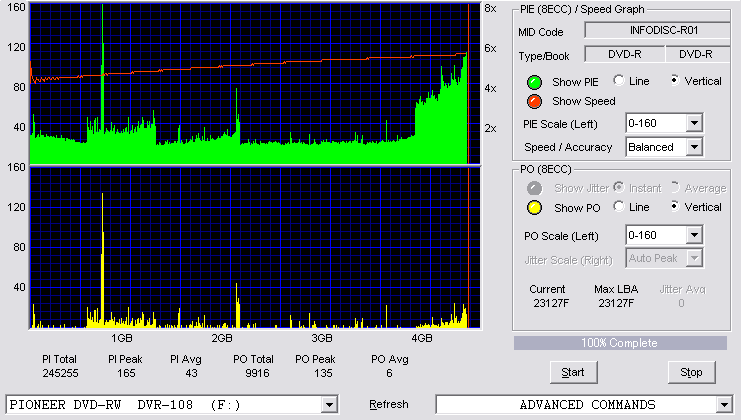Image resolution: width=742 pixels, height=420 pixels.
Task: Select Vertical mode for PIE graph
Action: pos(675,80)
